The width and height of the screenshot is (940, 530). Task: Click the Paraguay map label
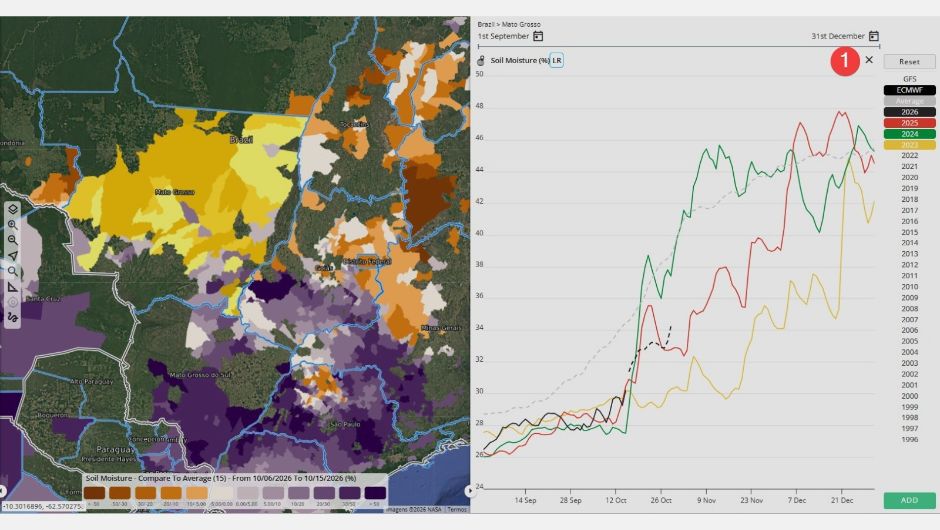(116, 449)
